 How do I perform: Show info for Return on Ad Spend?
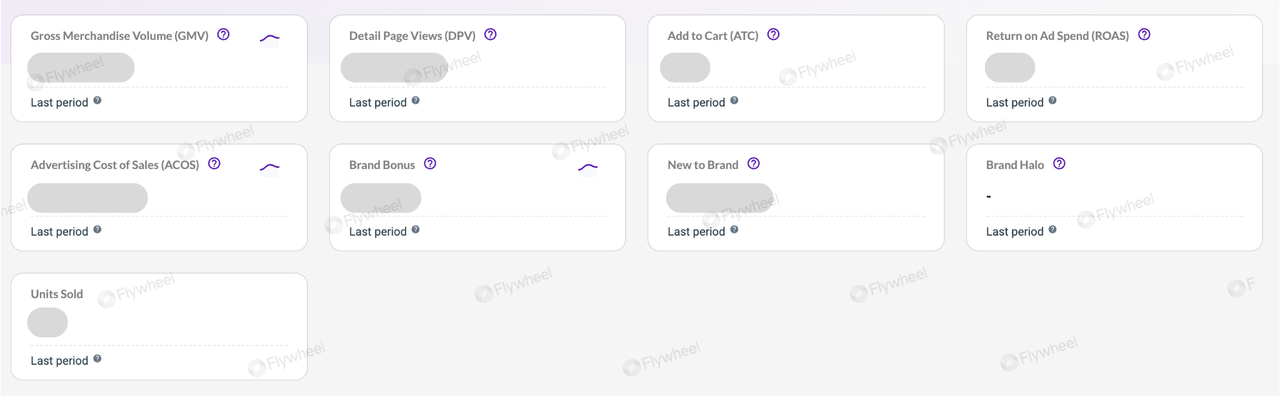[x=1144, y=34]
